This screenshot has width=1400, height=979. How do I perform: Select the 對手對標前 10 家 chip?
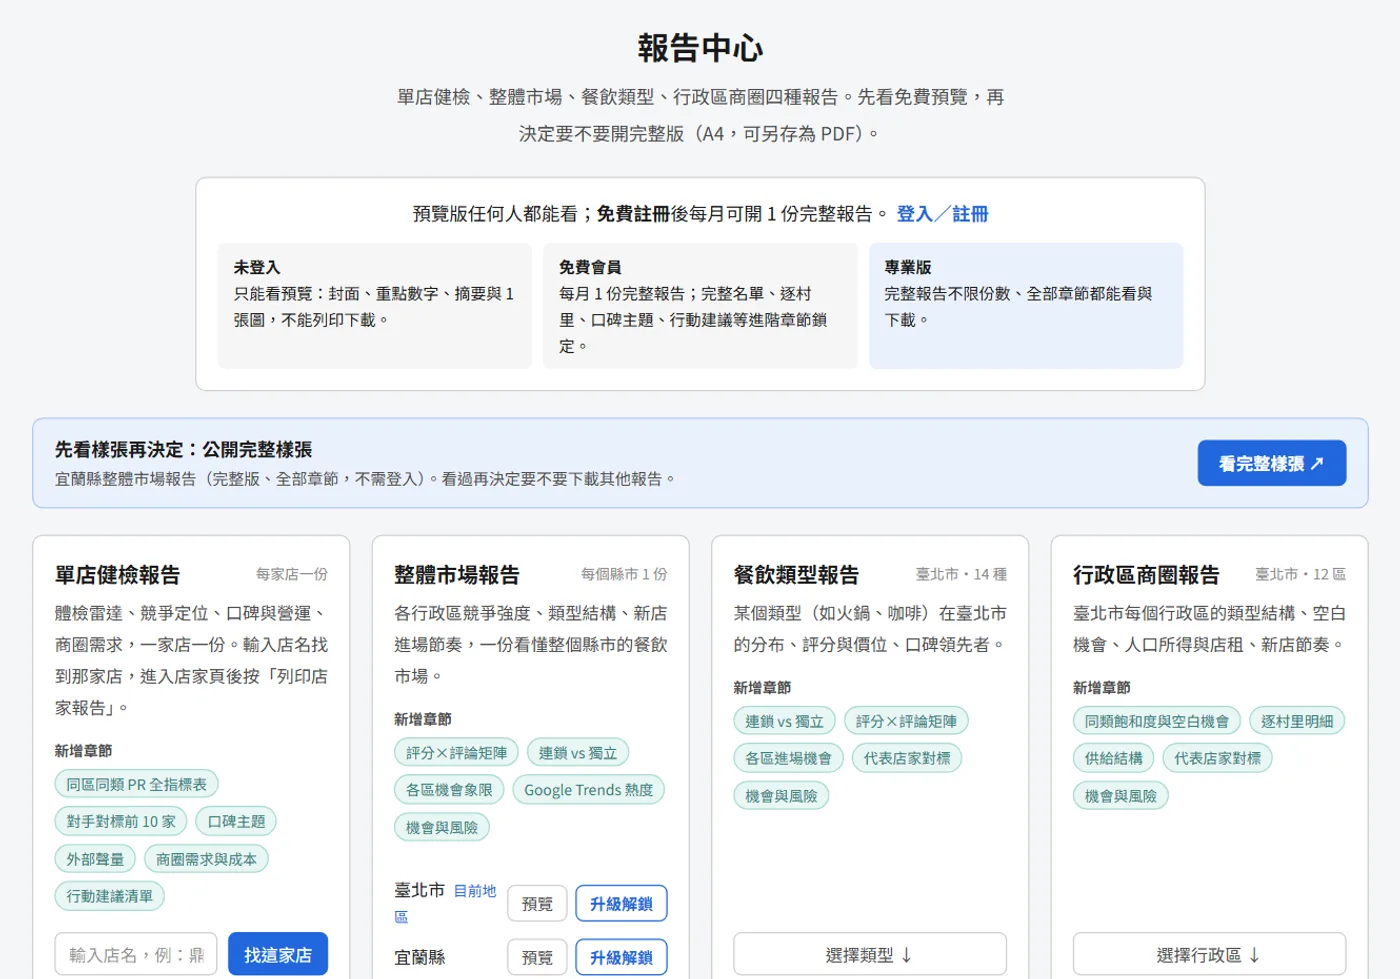click(121, 821)
